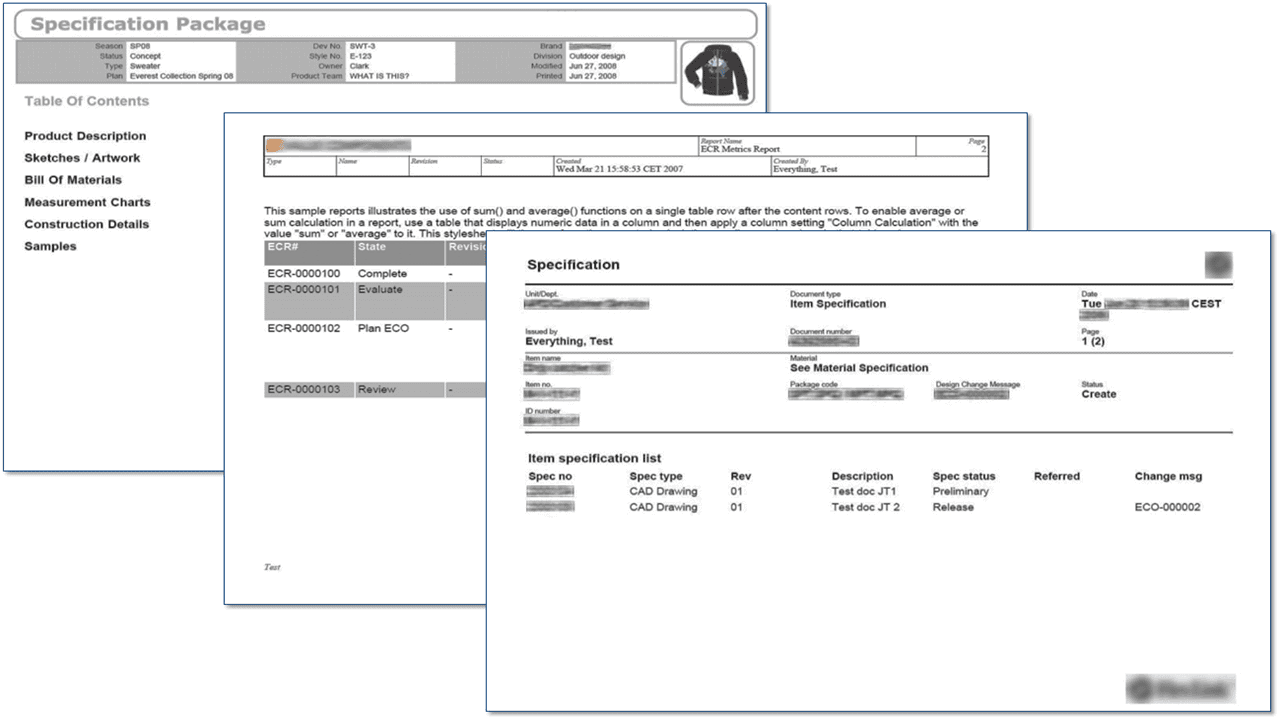Select the Test doc JT1 description
Viewport: 1280px width, 720px height.
[863, 491]
